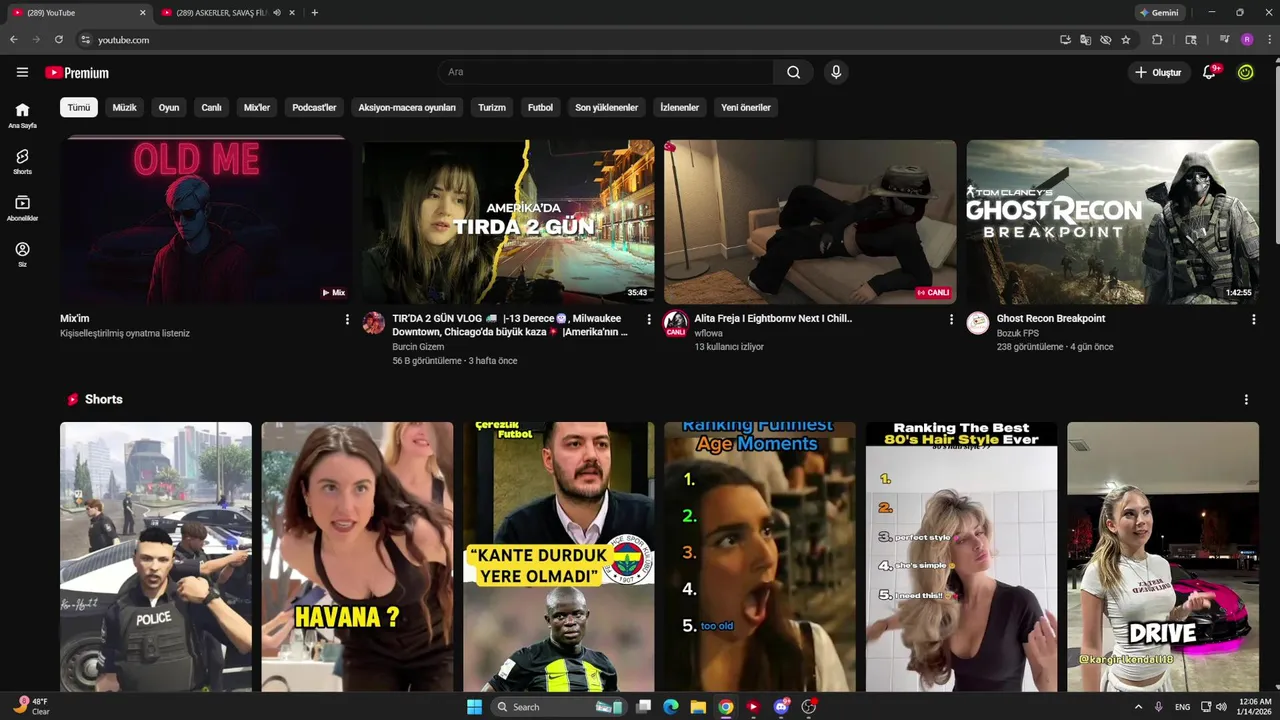Open the notifications bell
Screen dimensions: 1280x720
(1209, 72)
